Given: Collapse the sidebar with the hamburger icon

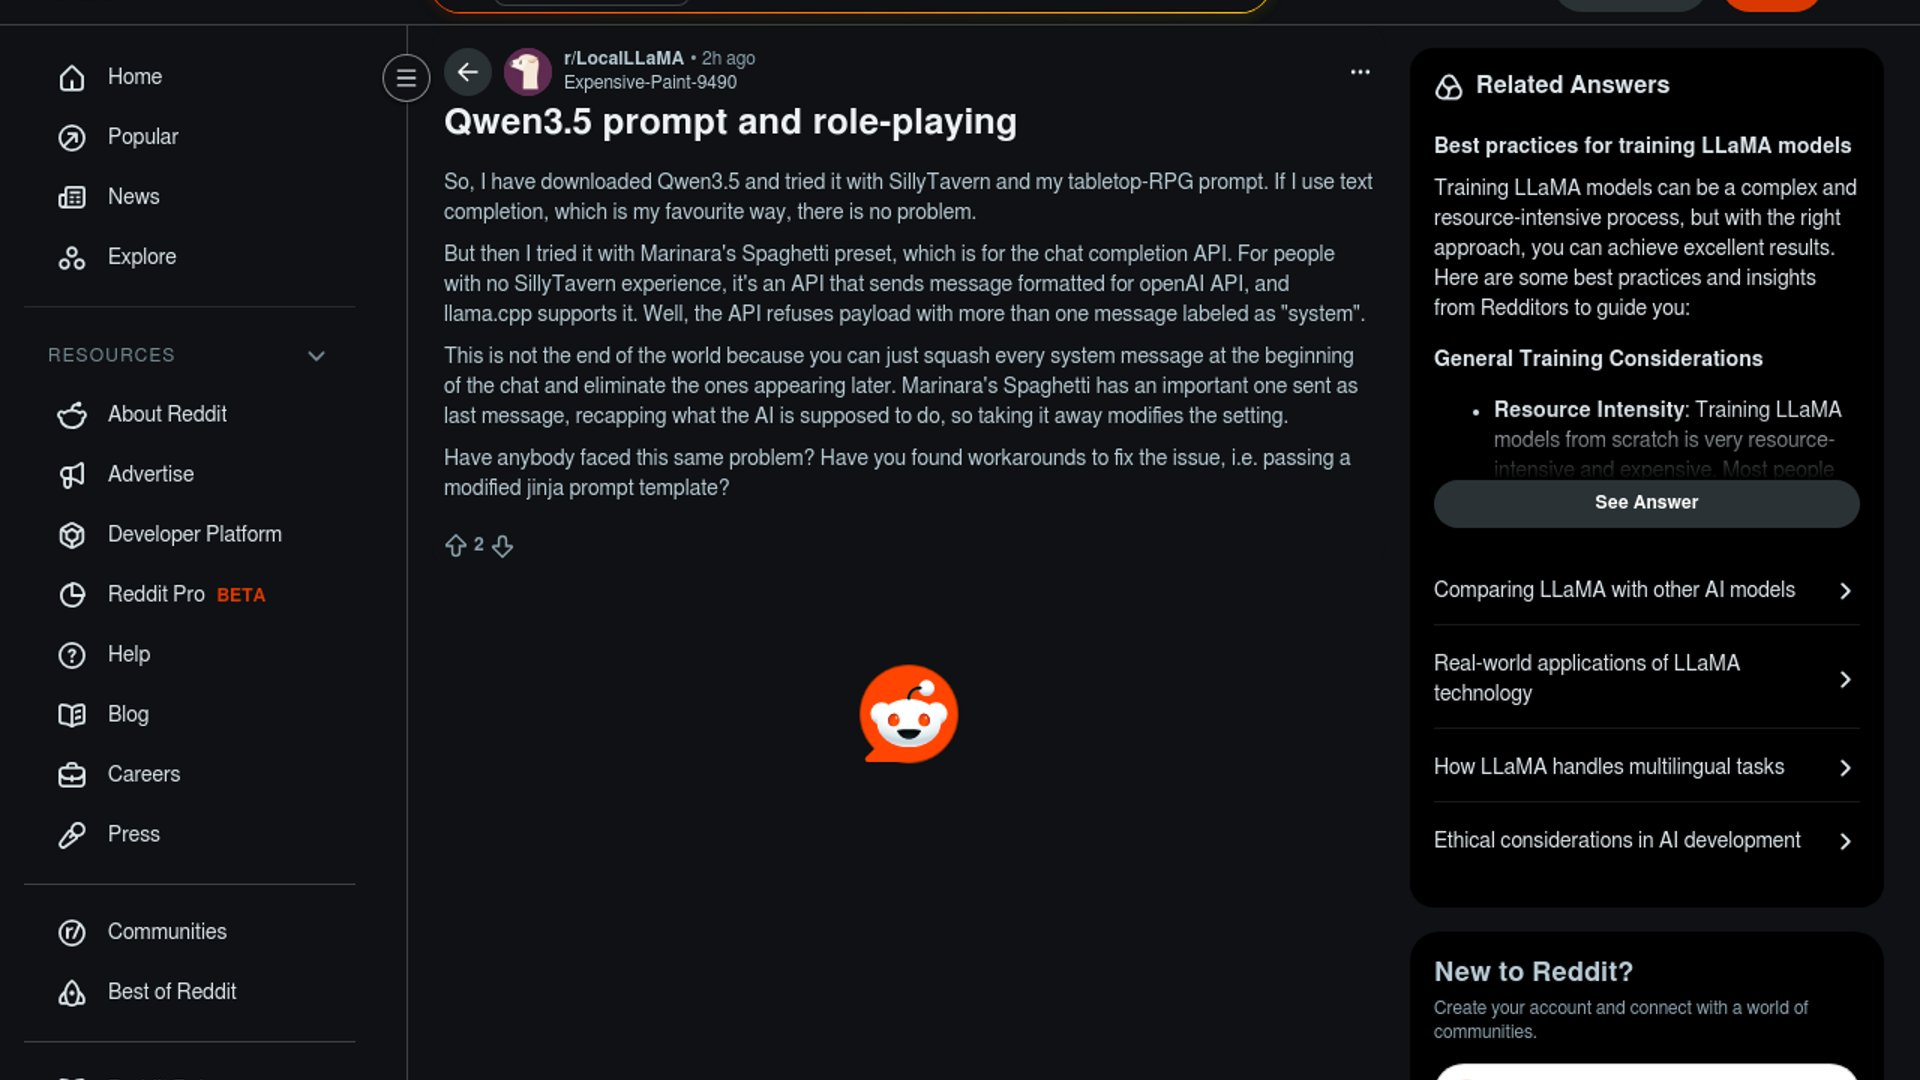Looking at the screenshot, I should coord(406,77).
